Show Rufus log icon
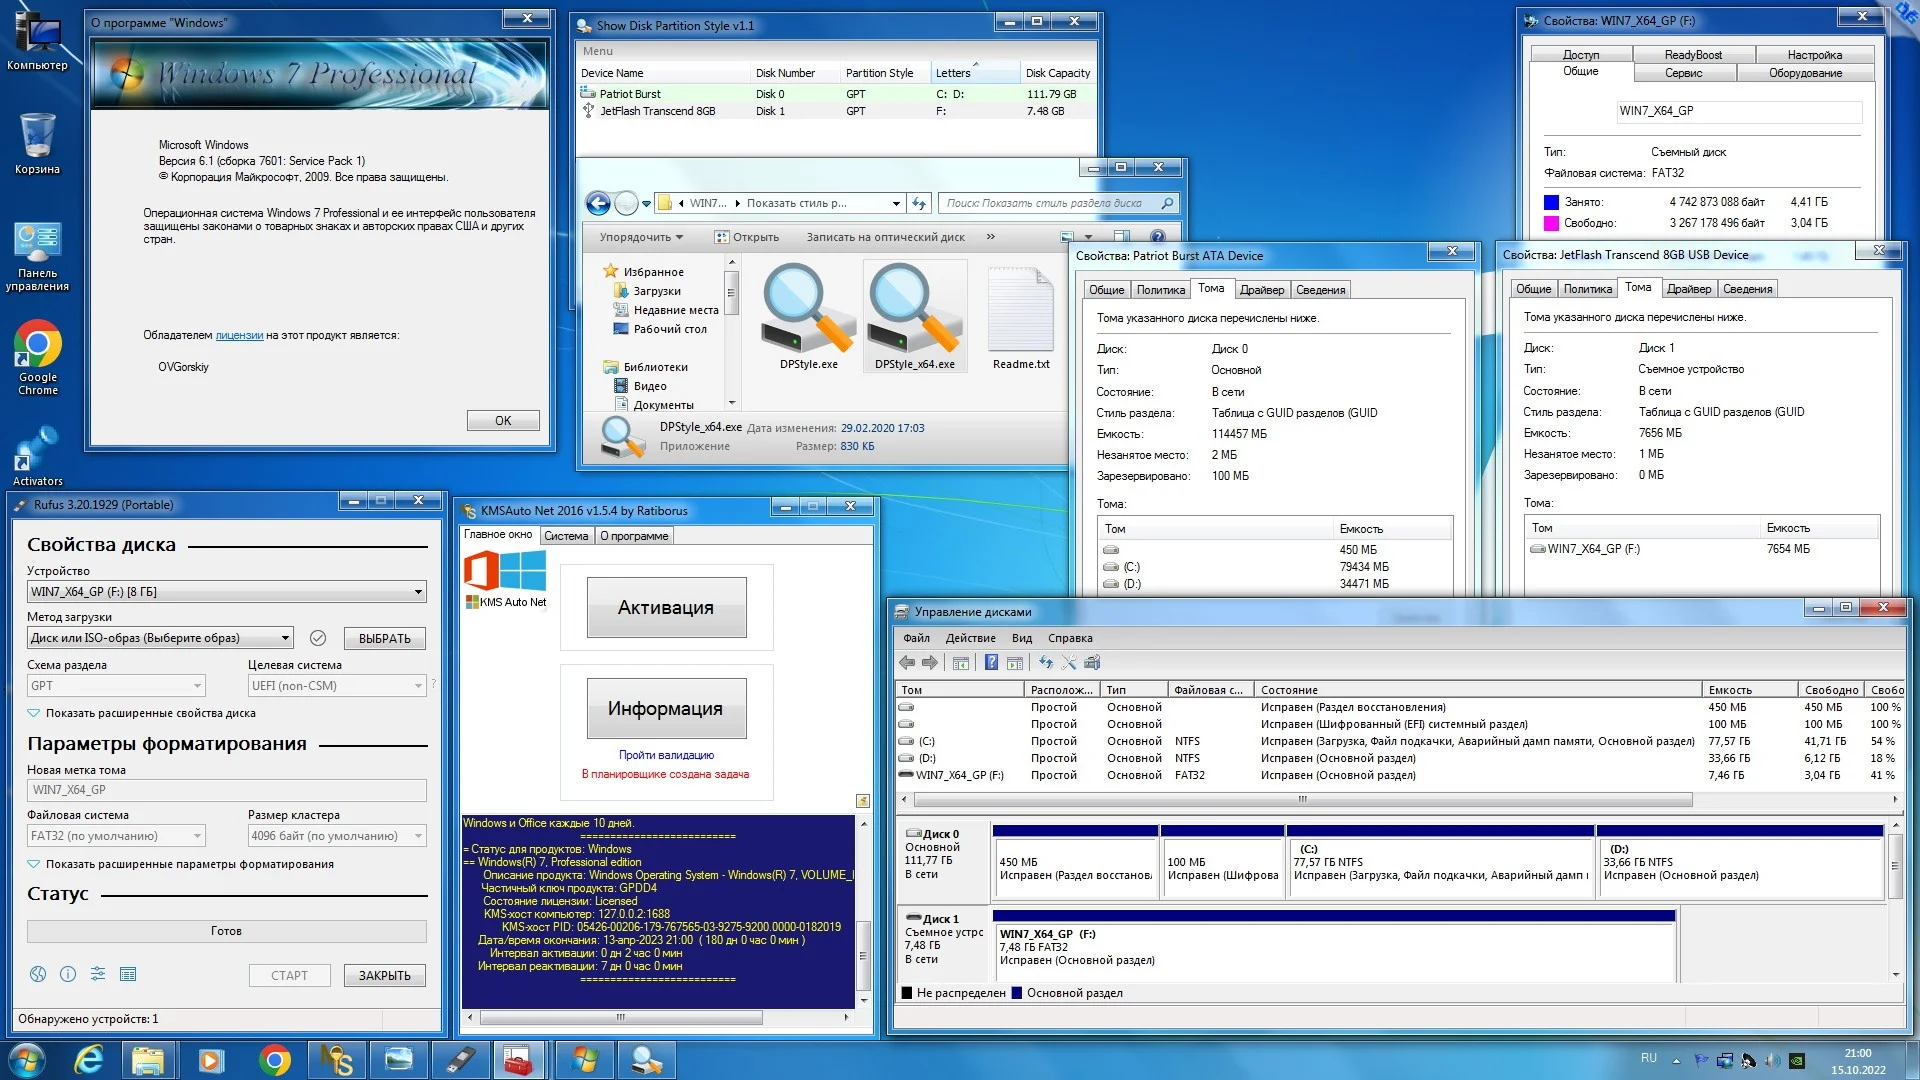The height and width of the screenshot is (1080, 1920). (128, 974)
